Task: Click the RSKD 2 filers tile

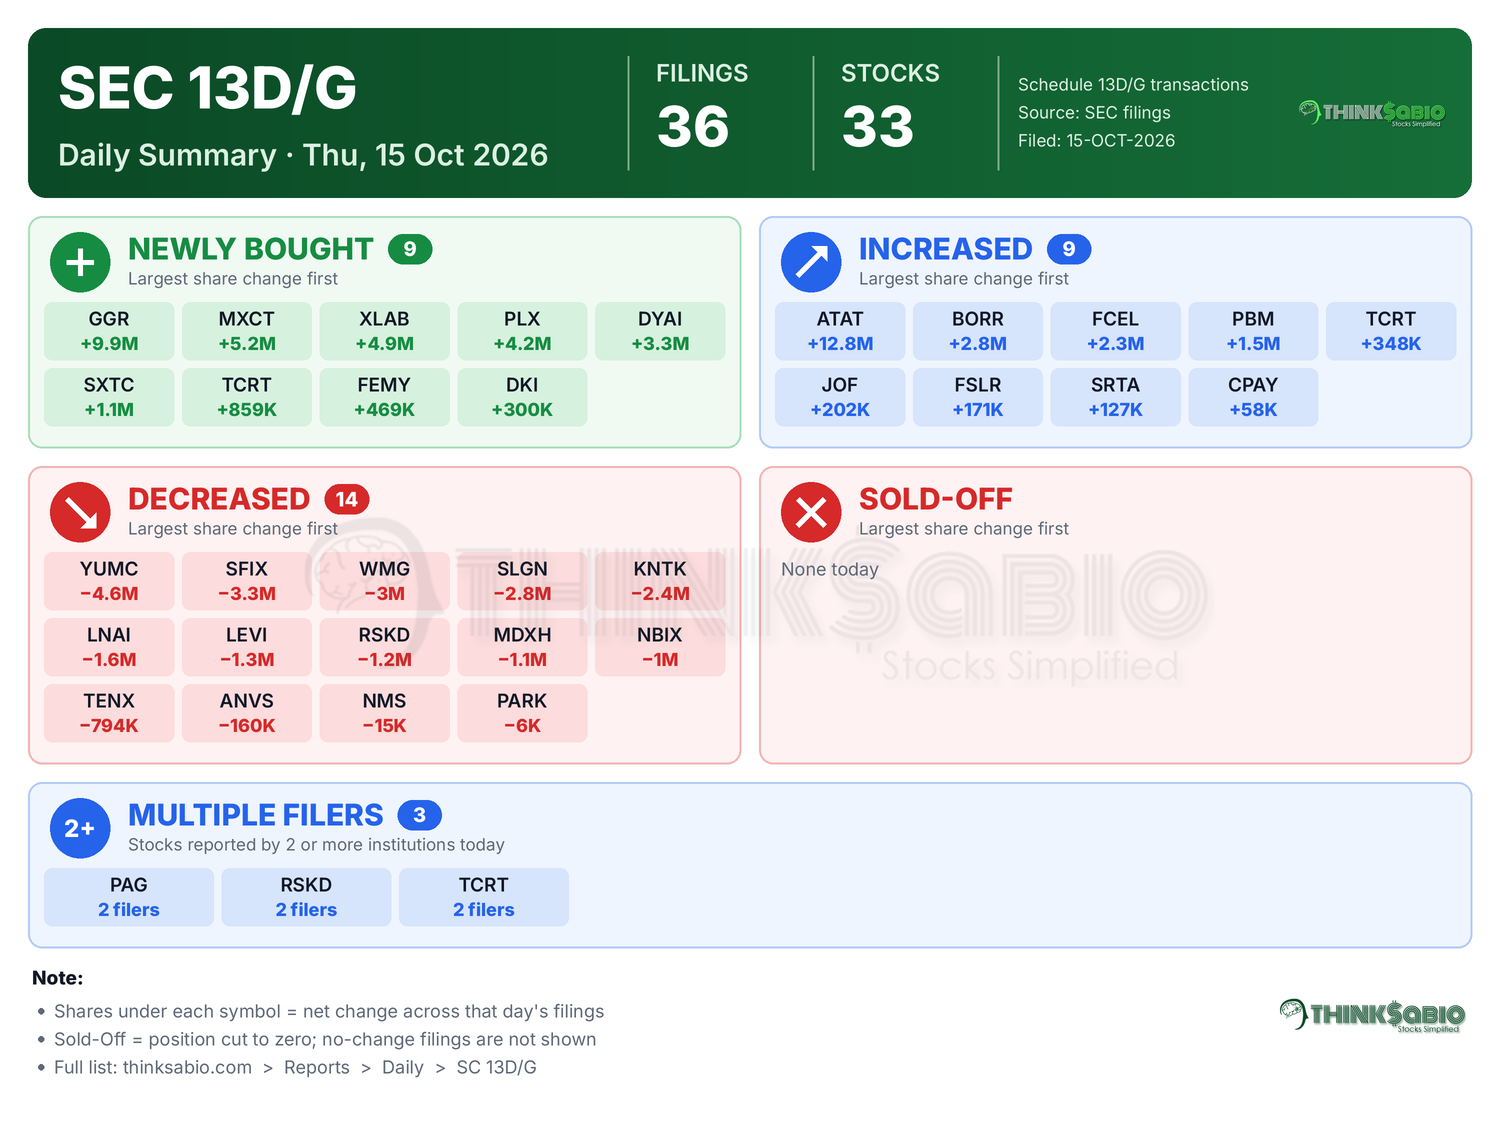Action: [x=306, y=897]
